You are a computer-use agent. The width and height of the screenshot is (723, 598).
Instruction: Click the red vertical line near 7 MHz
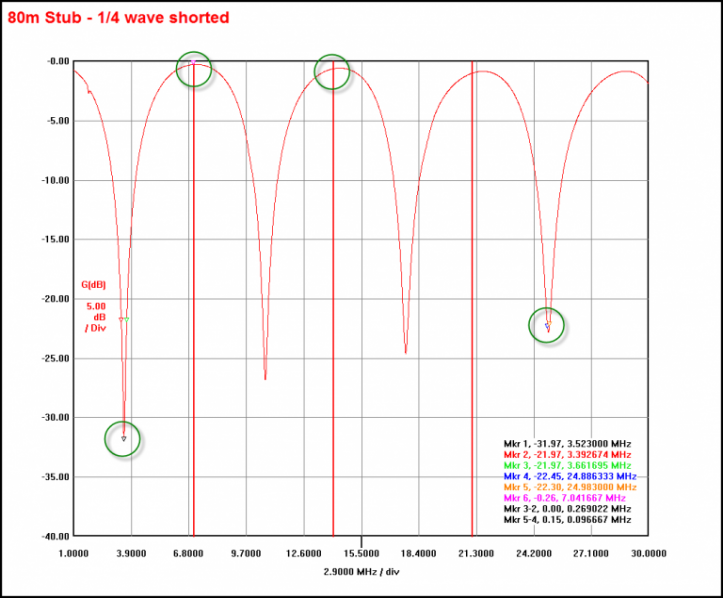[x=194, y=300]
